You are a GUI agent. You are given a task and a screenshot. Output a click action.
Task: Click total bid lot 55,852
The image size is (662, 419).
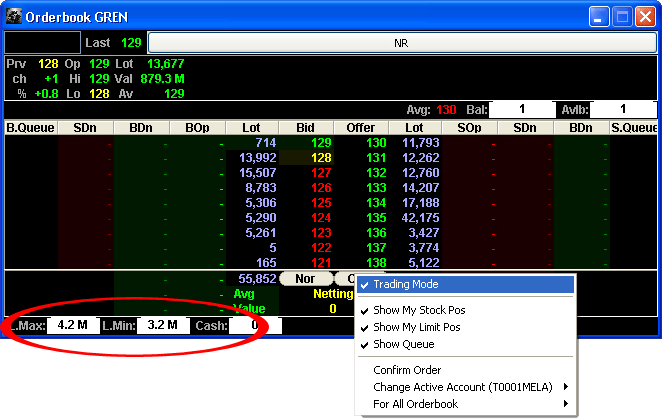pos(257,279)
